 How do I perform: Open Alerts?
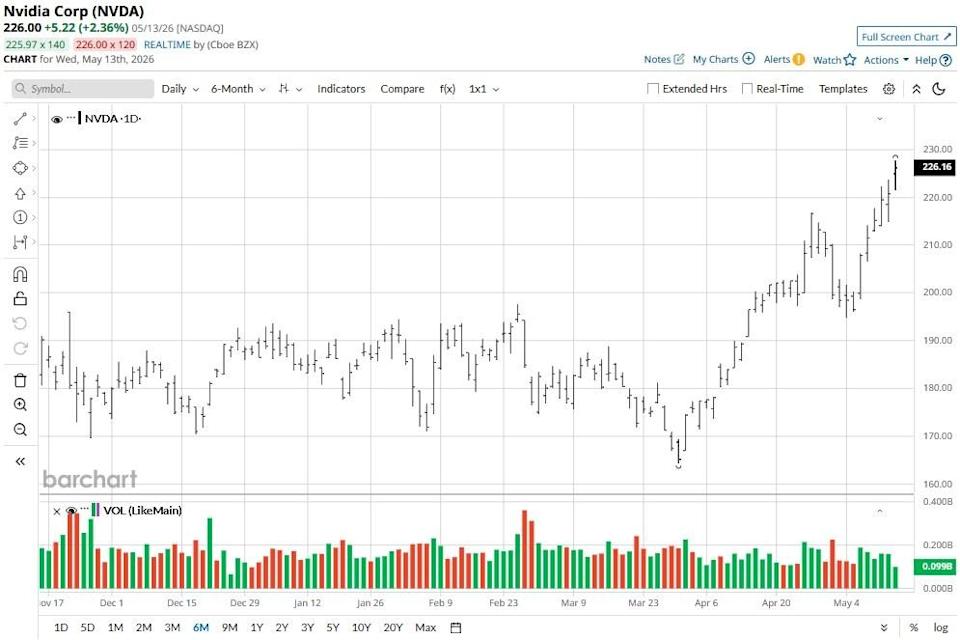click(x=784, y=59)
